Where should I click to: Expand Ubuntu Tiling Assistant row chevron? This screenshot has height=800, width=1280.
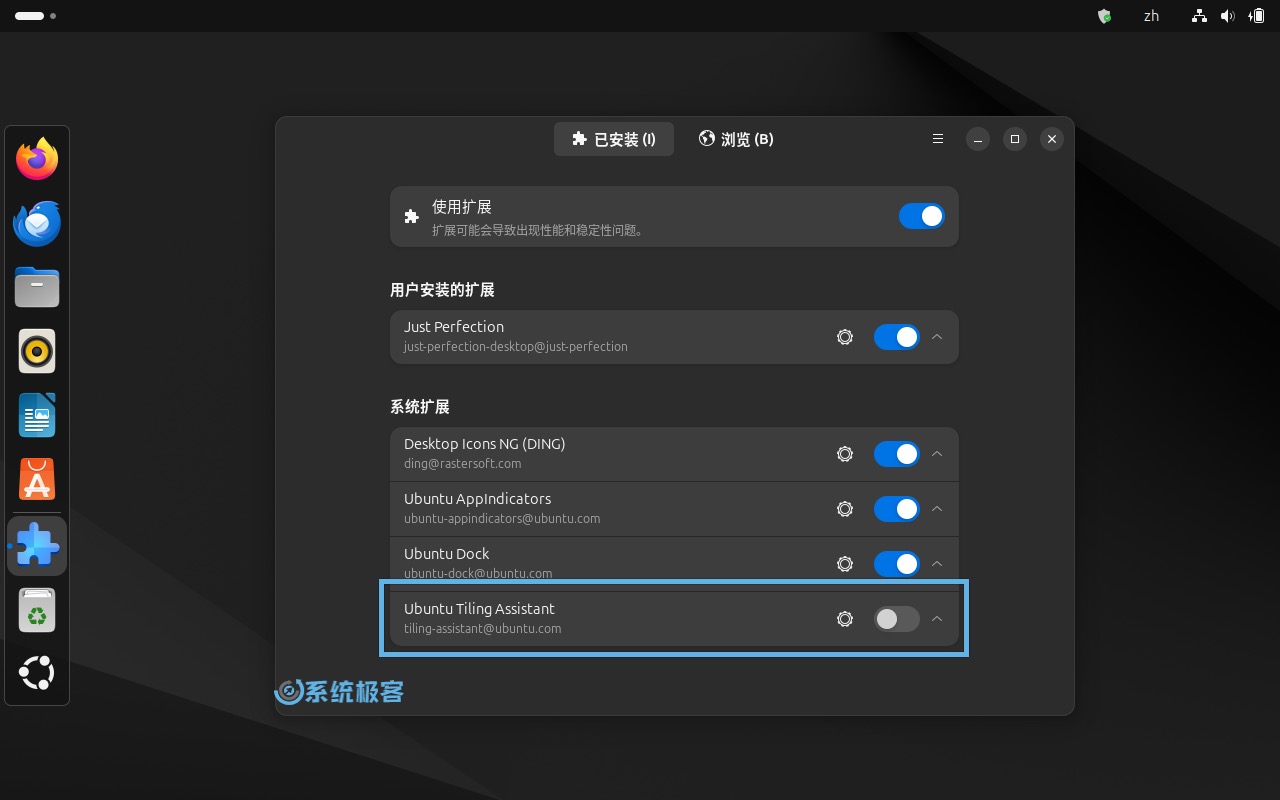click(x=937, y=619)
